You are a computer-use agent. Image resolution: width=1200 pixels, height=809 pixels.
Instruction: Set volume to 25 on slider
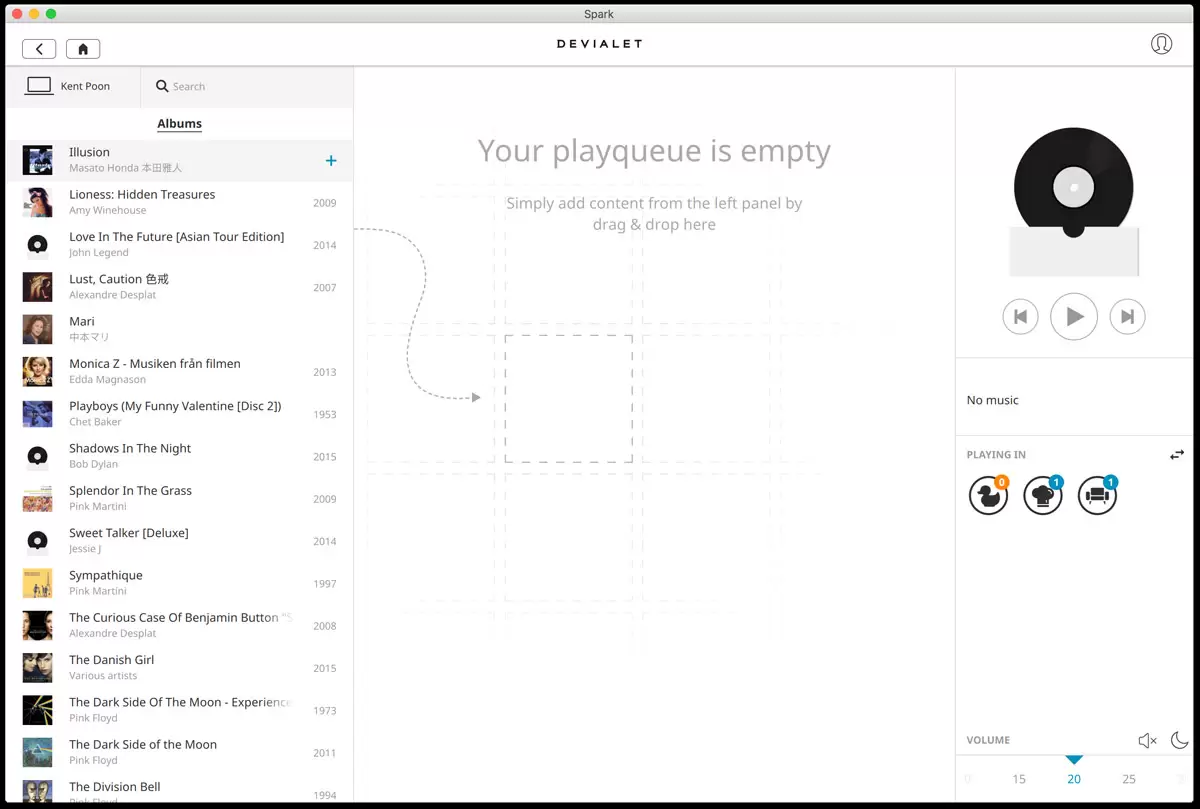(1129, 779)
